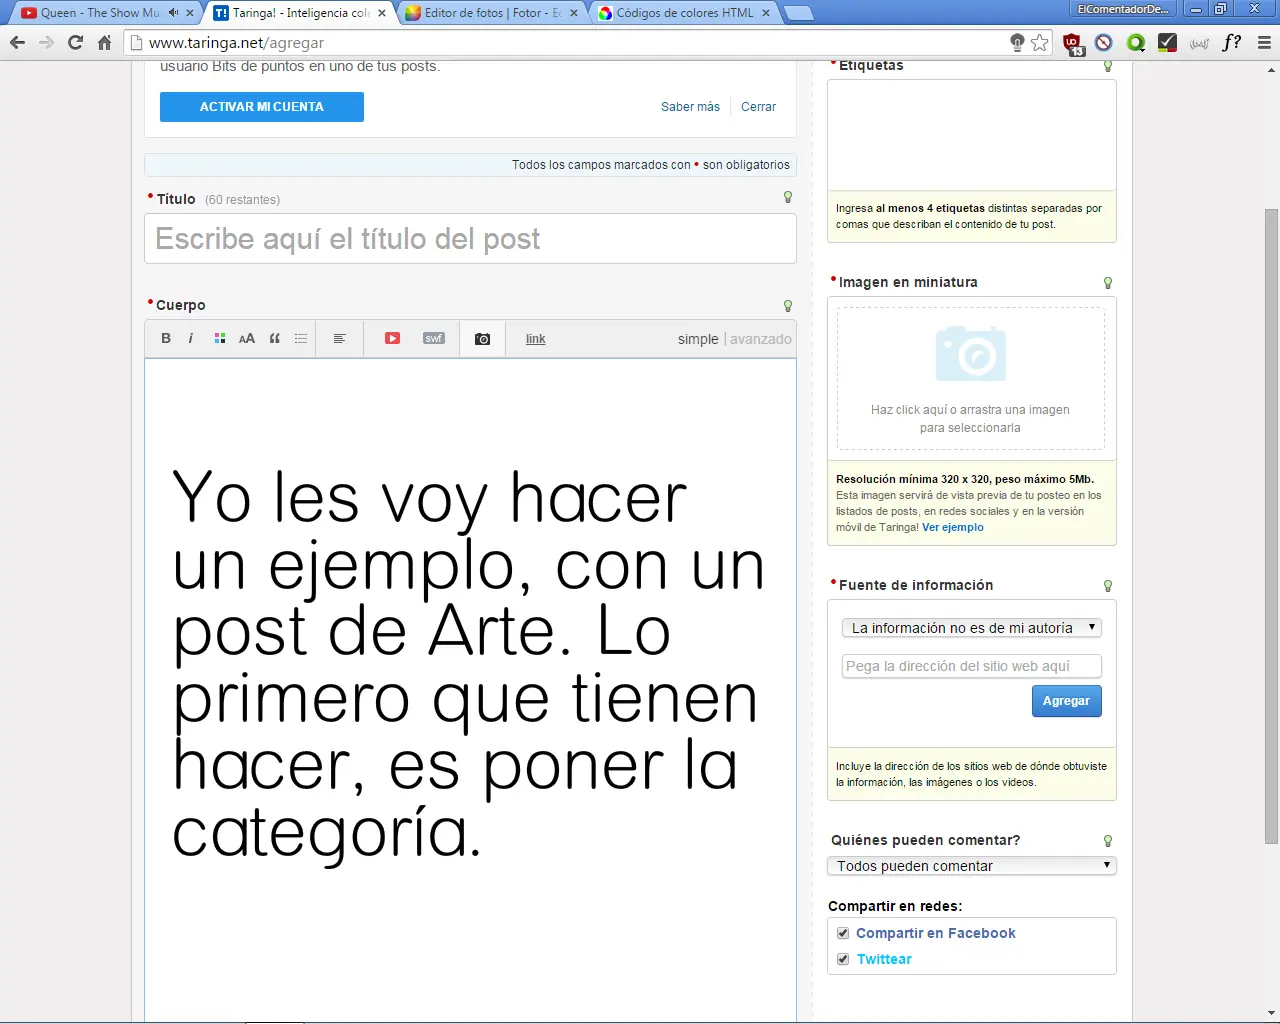Mute the Queen tab audio icon
The height and width of the screenshot is (1024, 1280).
pyautogui.click(x=174, y=13)
